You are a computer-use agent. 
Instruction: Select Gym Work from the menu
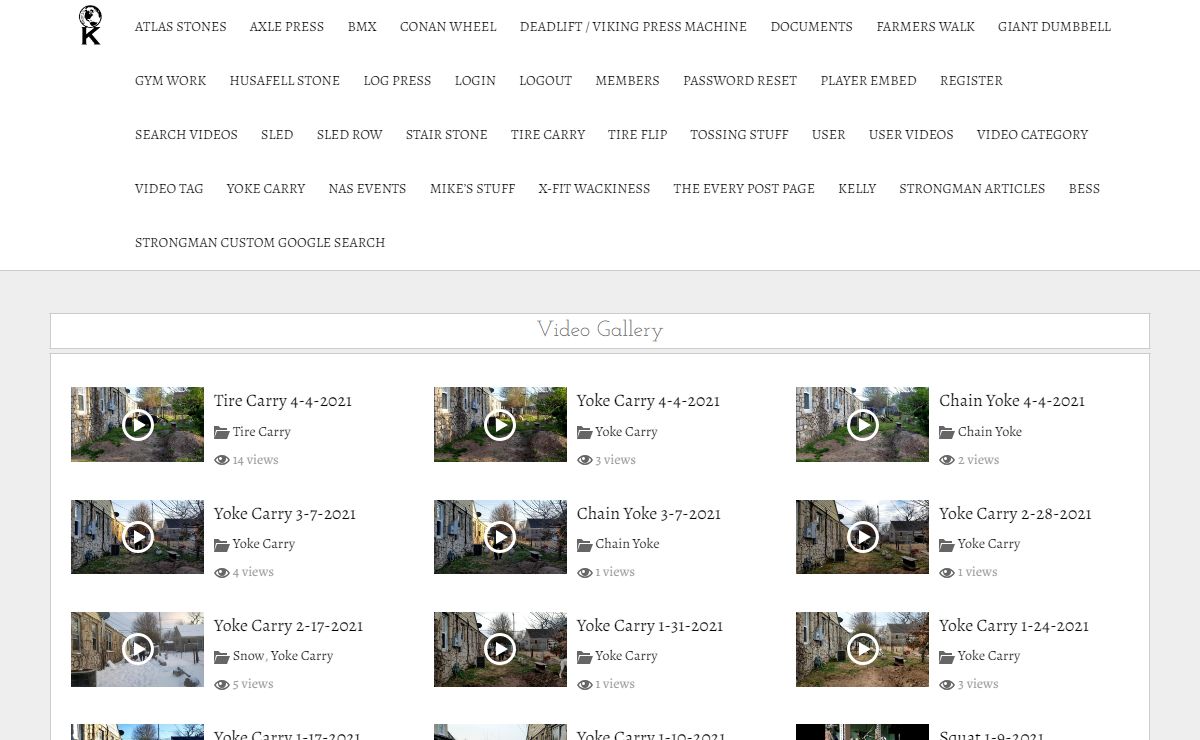[x=171, y=81]
